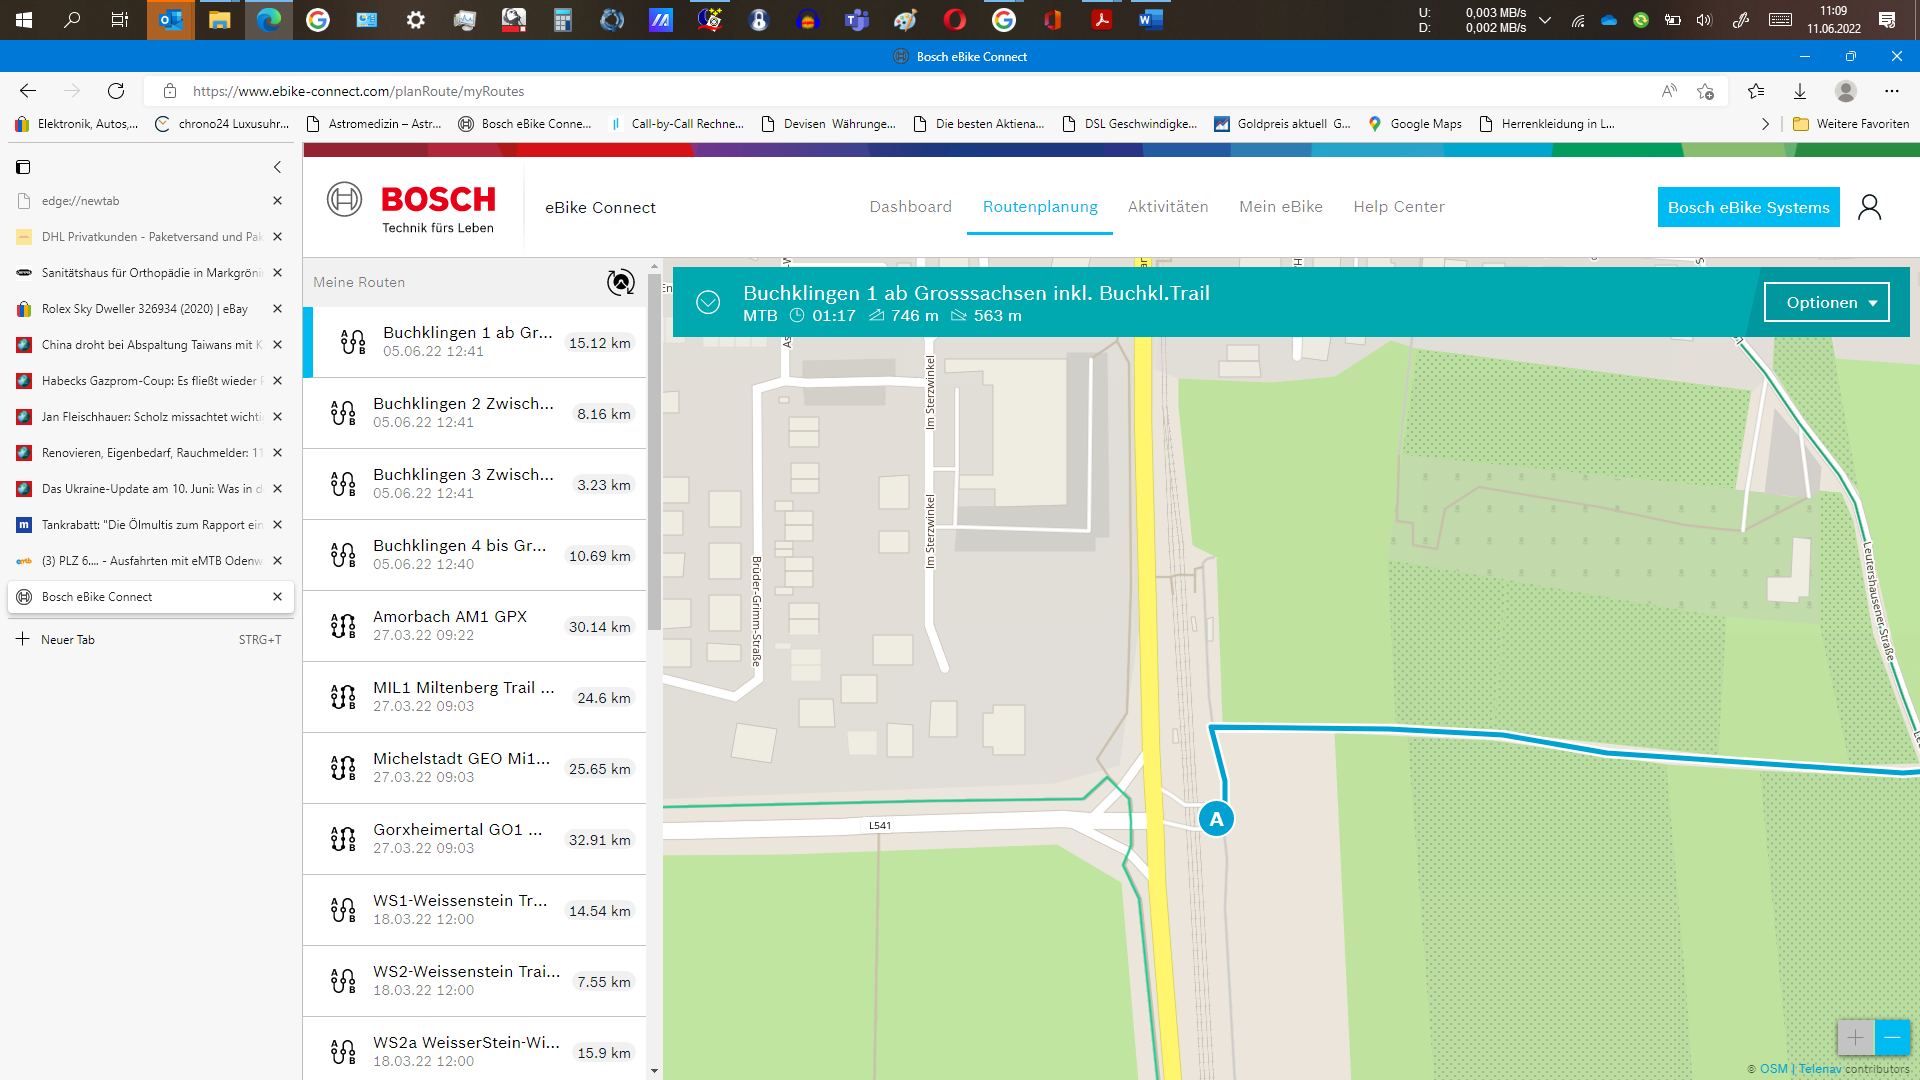Open the Optionen dropdown

click(x=1826, y=302)
